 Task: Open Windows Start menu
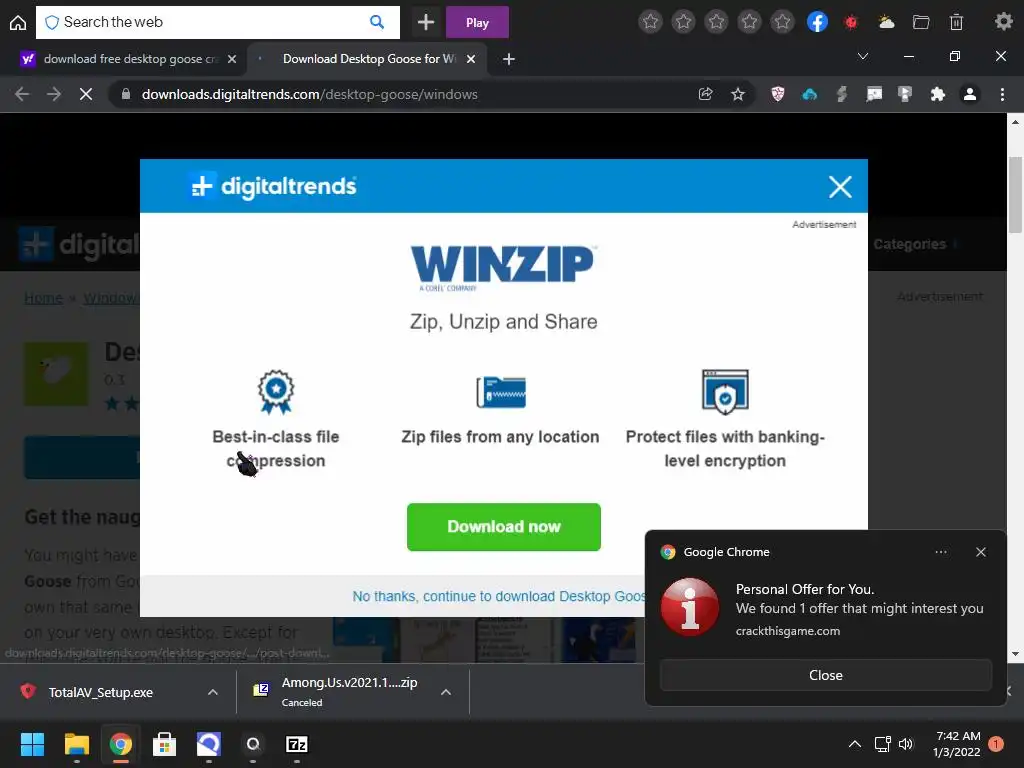[32, 744]
